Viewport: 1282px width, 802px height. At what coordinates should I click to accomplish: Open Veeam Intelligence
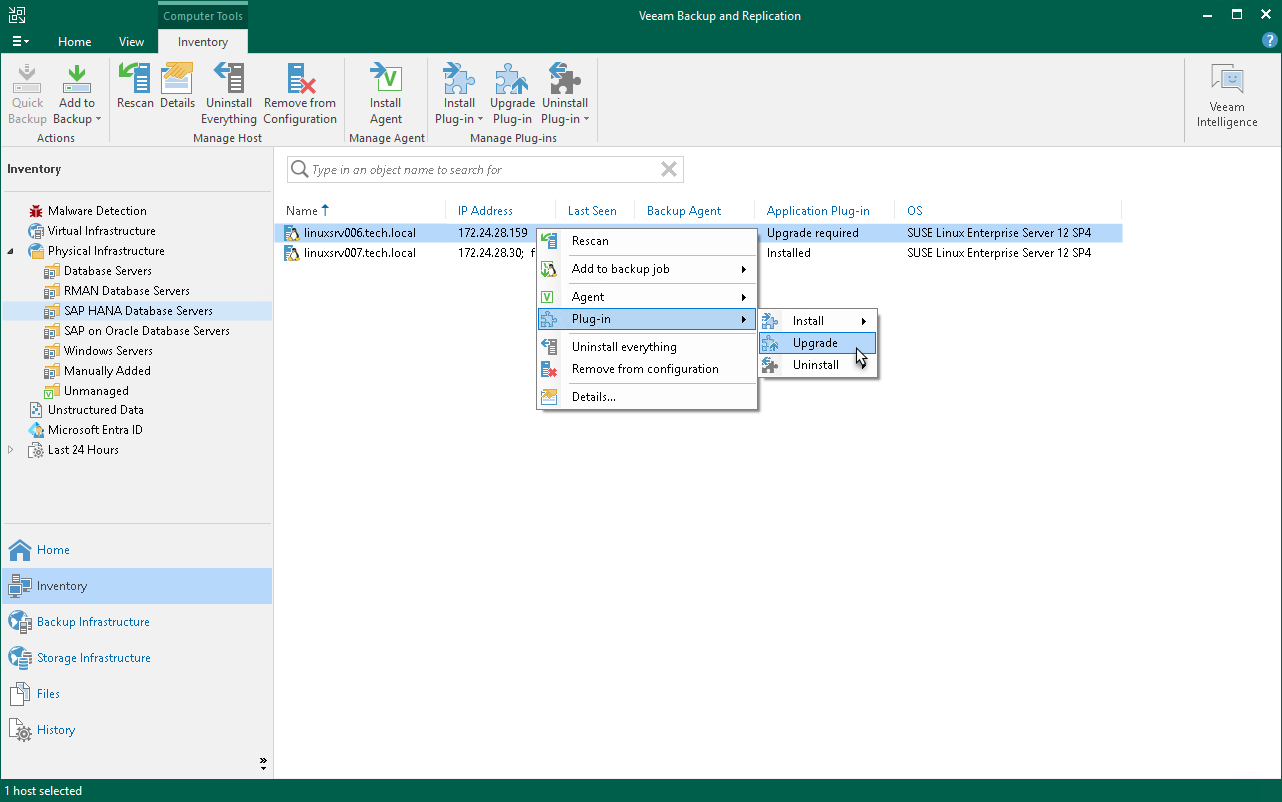tap(1227, 97)
